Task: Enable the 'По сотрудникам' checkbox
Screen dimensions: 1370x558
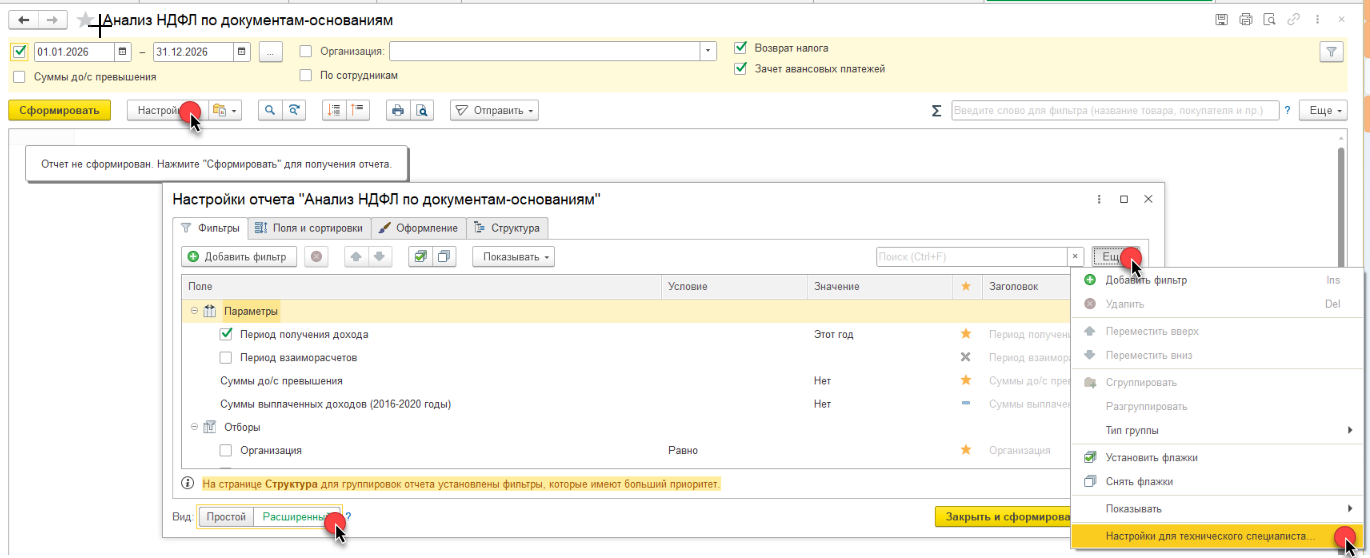Action: (306, 75)
